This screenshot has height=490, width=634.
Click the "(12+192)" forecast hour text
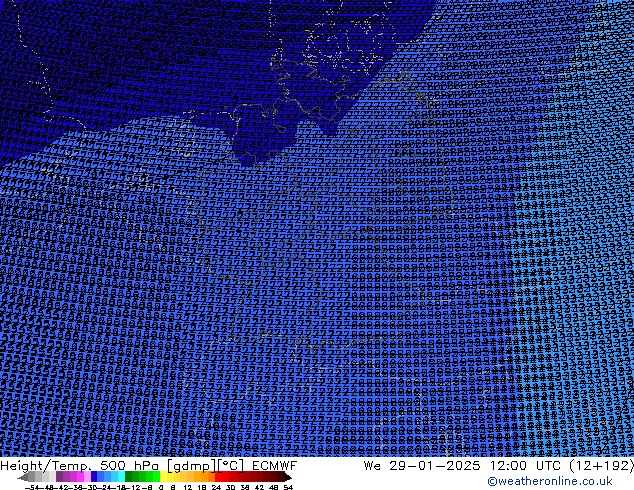click(x=602, y=466)
